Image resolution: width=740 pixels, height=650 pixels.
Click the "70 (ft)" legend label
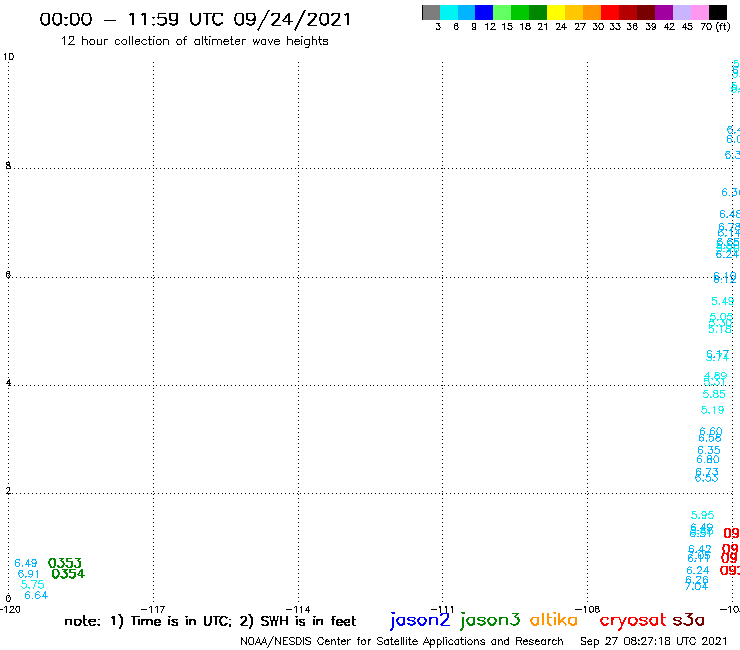[x=715, y=27]
